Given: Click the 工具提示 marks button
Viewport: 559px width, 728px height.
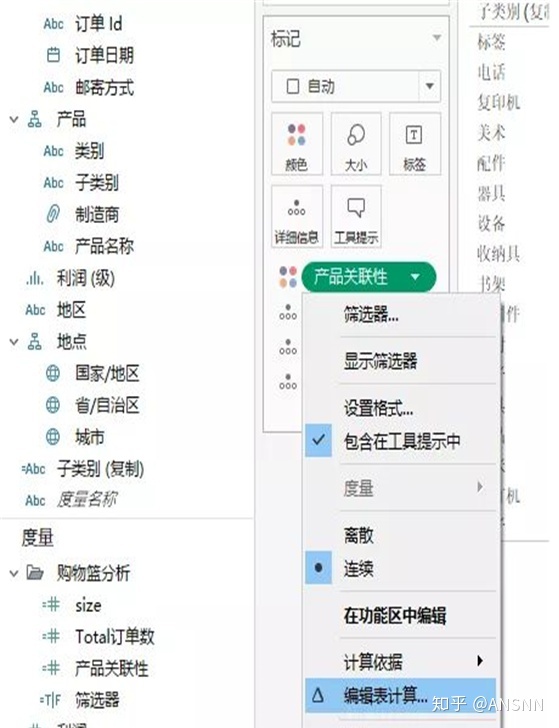Looking at the screenshot, I should pyautogui.click(x=356, y=216).
